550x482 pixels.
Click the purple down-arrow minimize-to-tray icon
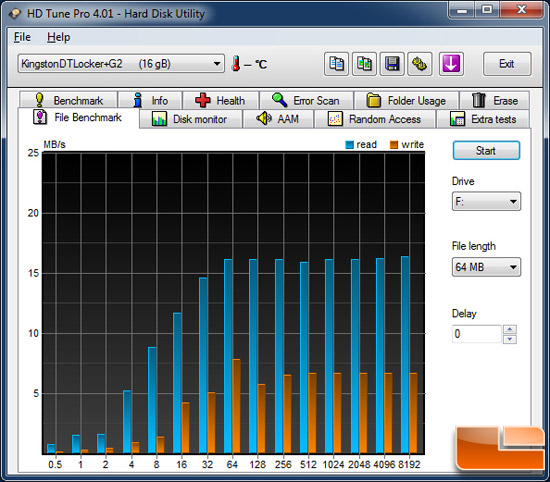click(x=451, y=64)
